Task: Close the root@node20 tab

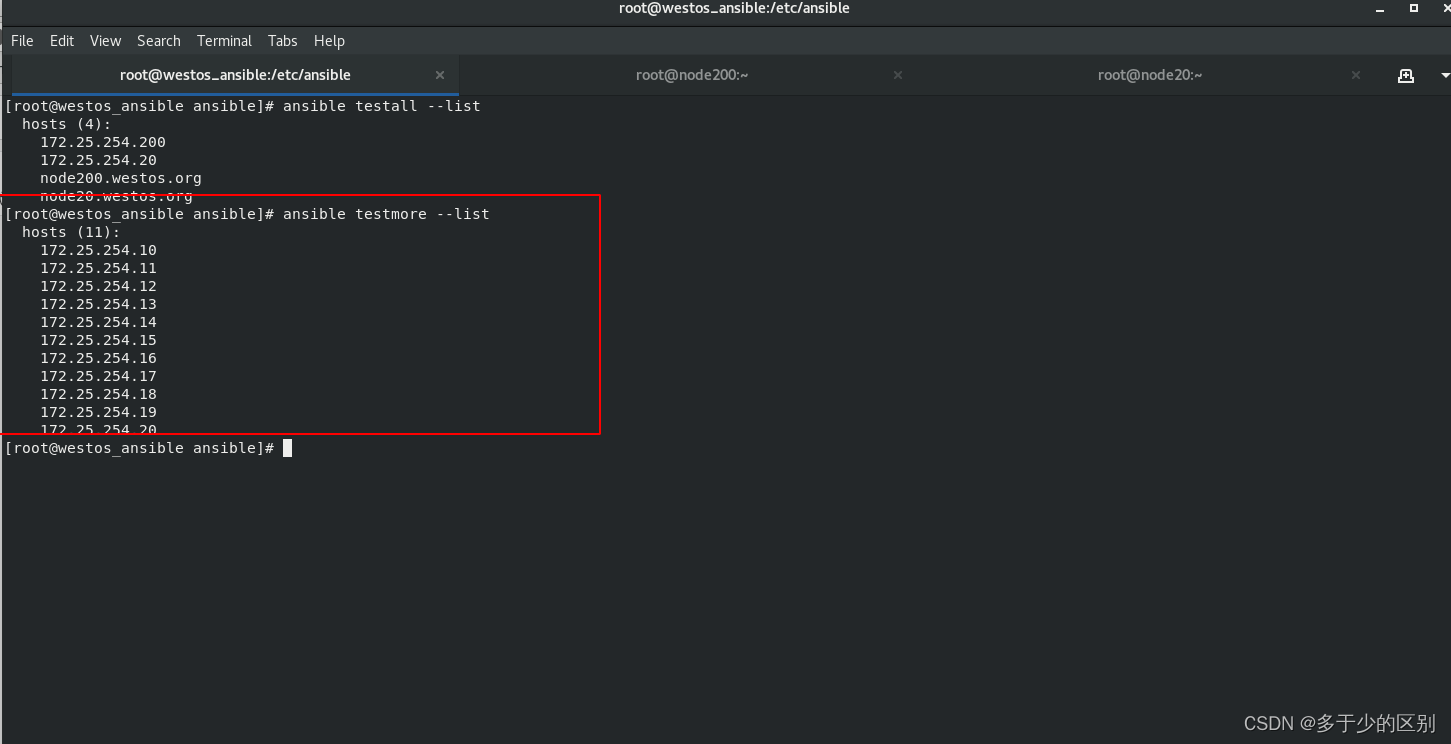Action: click(x=1356, y=75)
